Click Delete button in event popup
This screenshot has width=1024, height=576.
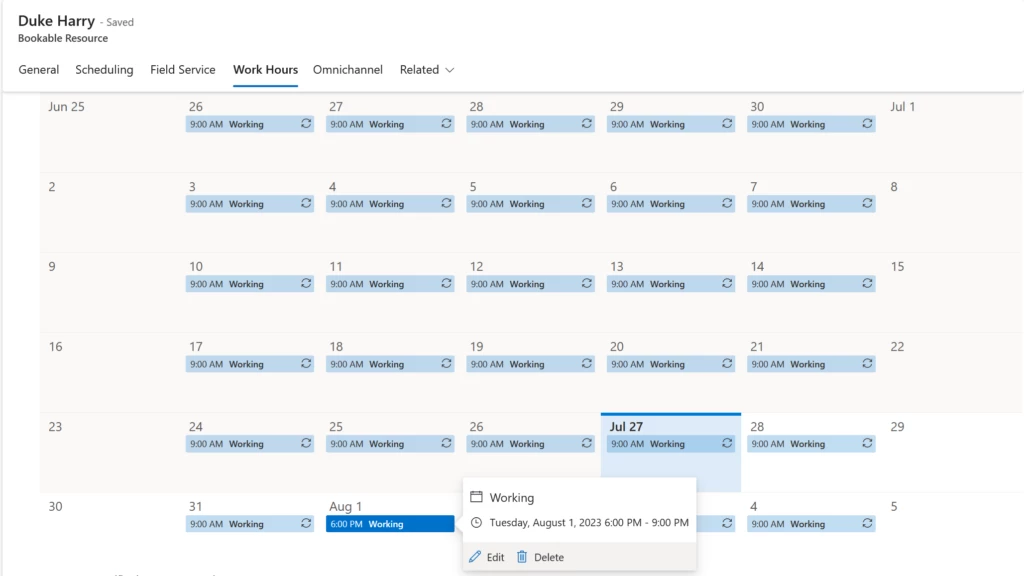pyautogui.click(x=548, y=557)
